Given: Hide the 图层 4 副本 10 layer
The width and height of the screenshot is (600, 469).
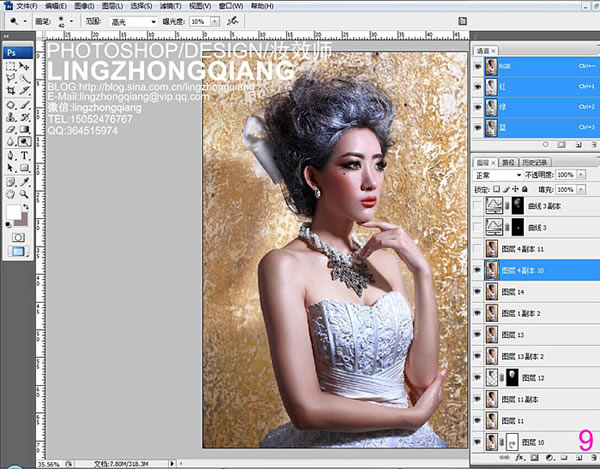Looking at the screenshot, I should click(477, 270).
